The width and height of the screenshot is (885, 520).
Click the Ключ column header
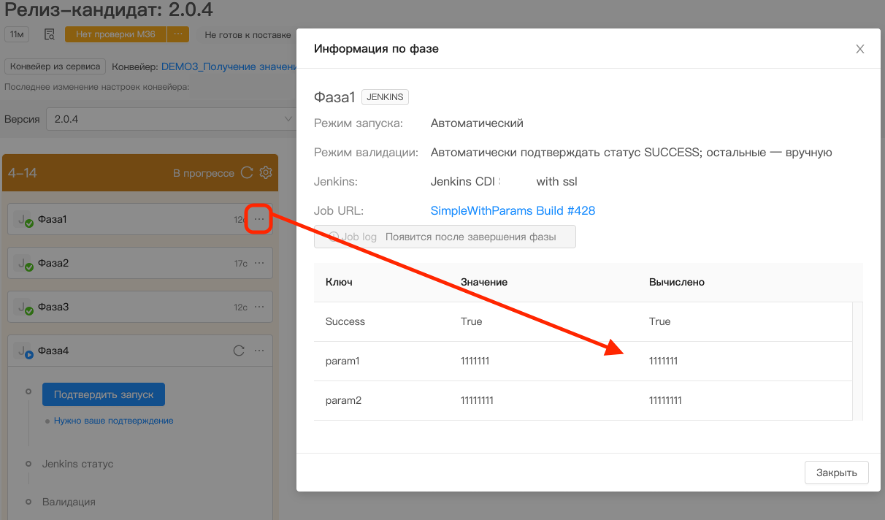point(339,282)
